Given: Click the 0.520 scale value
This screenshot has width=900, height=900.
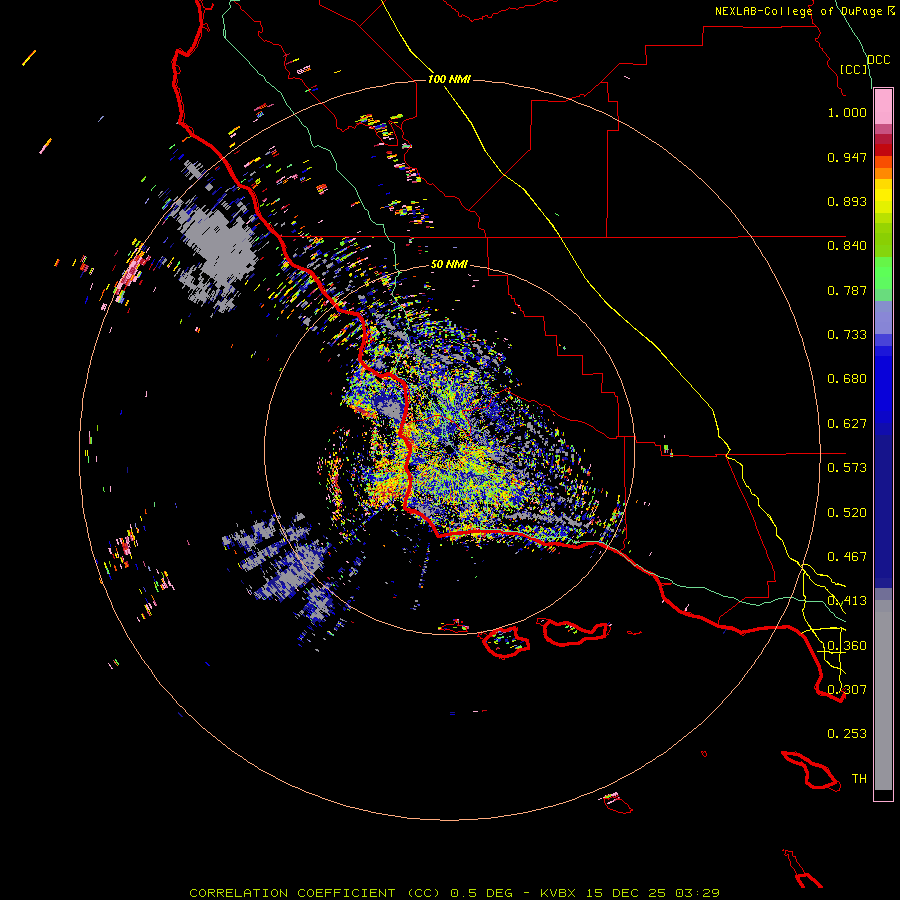Looking at the screenshot, I should [847, 513].
